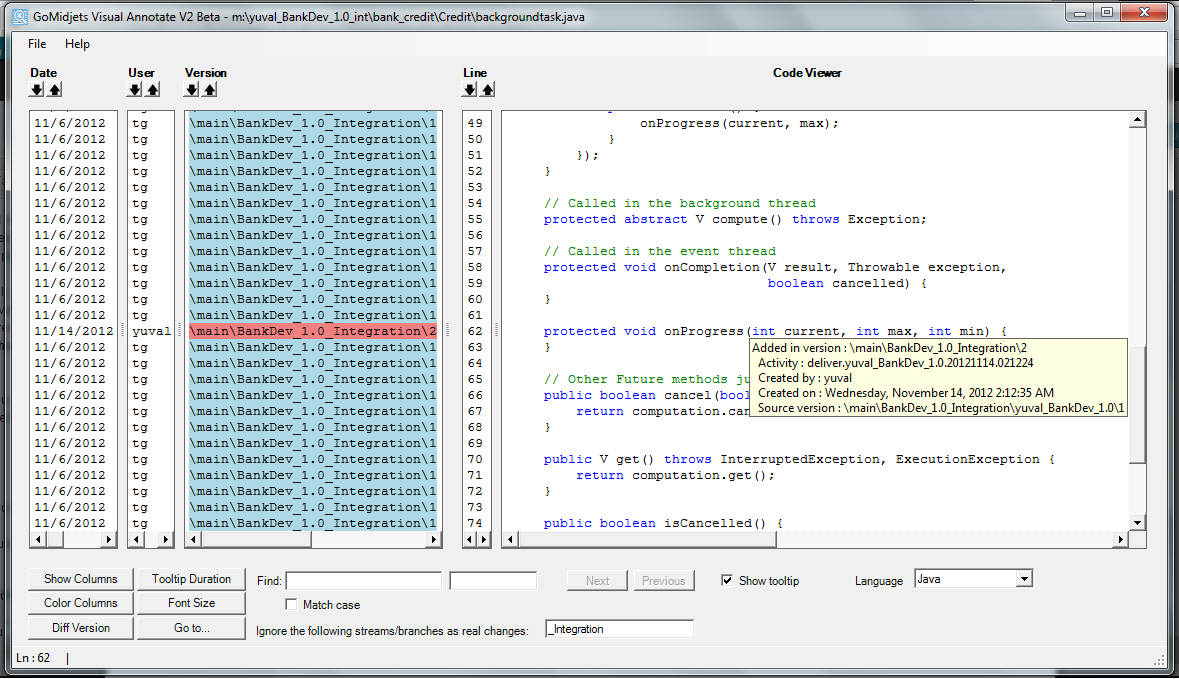Image resolution: width=1179 pixels, height=679 pixels.
Task: Open the Language dropdown showing Java
Action: pyautogui.click(x=1023, y=579)
